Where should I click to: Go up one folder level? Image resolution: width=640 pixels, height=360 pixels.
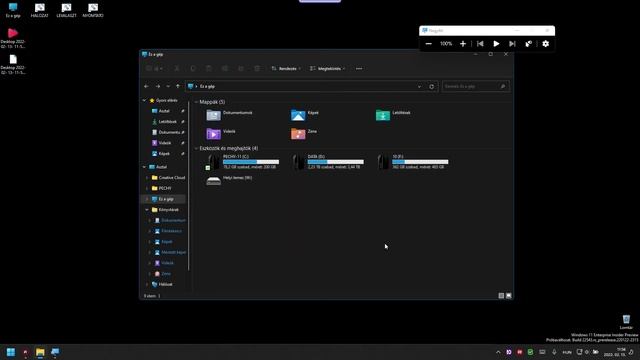coord(178,87)
